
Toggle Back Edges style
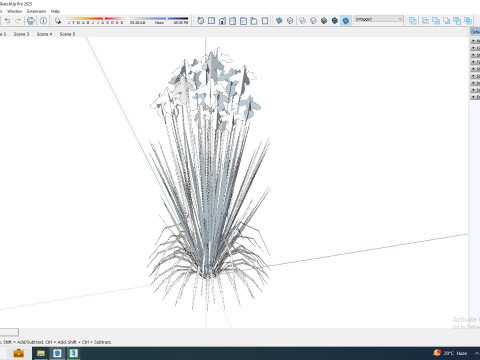(x=290, y=21)
